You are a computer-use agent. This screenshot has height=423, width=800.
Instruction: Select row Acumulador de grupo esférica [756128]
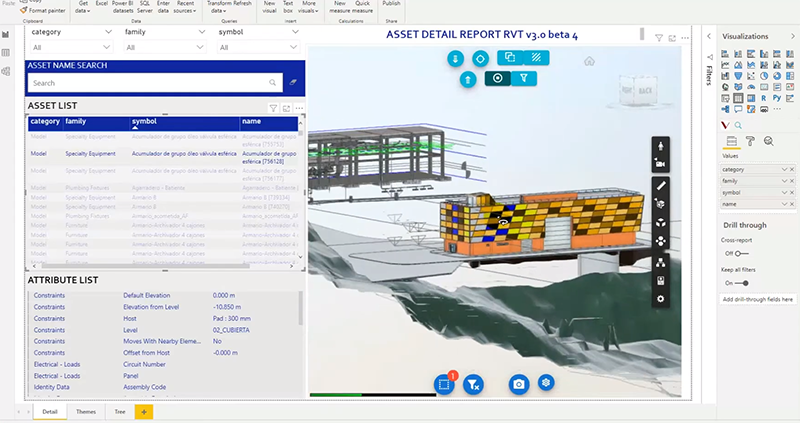(164, 157)
